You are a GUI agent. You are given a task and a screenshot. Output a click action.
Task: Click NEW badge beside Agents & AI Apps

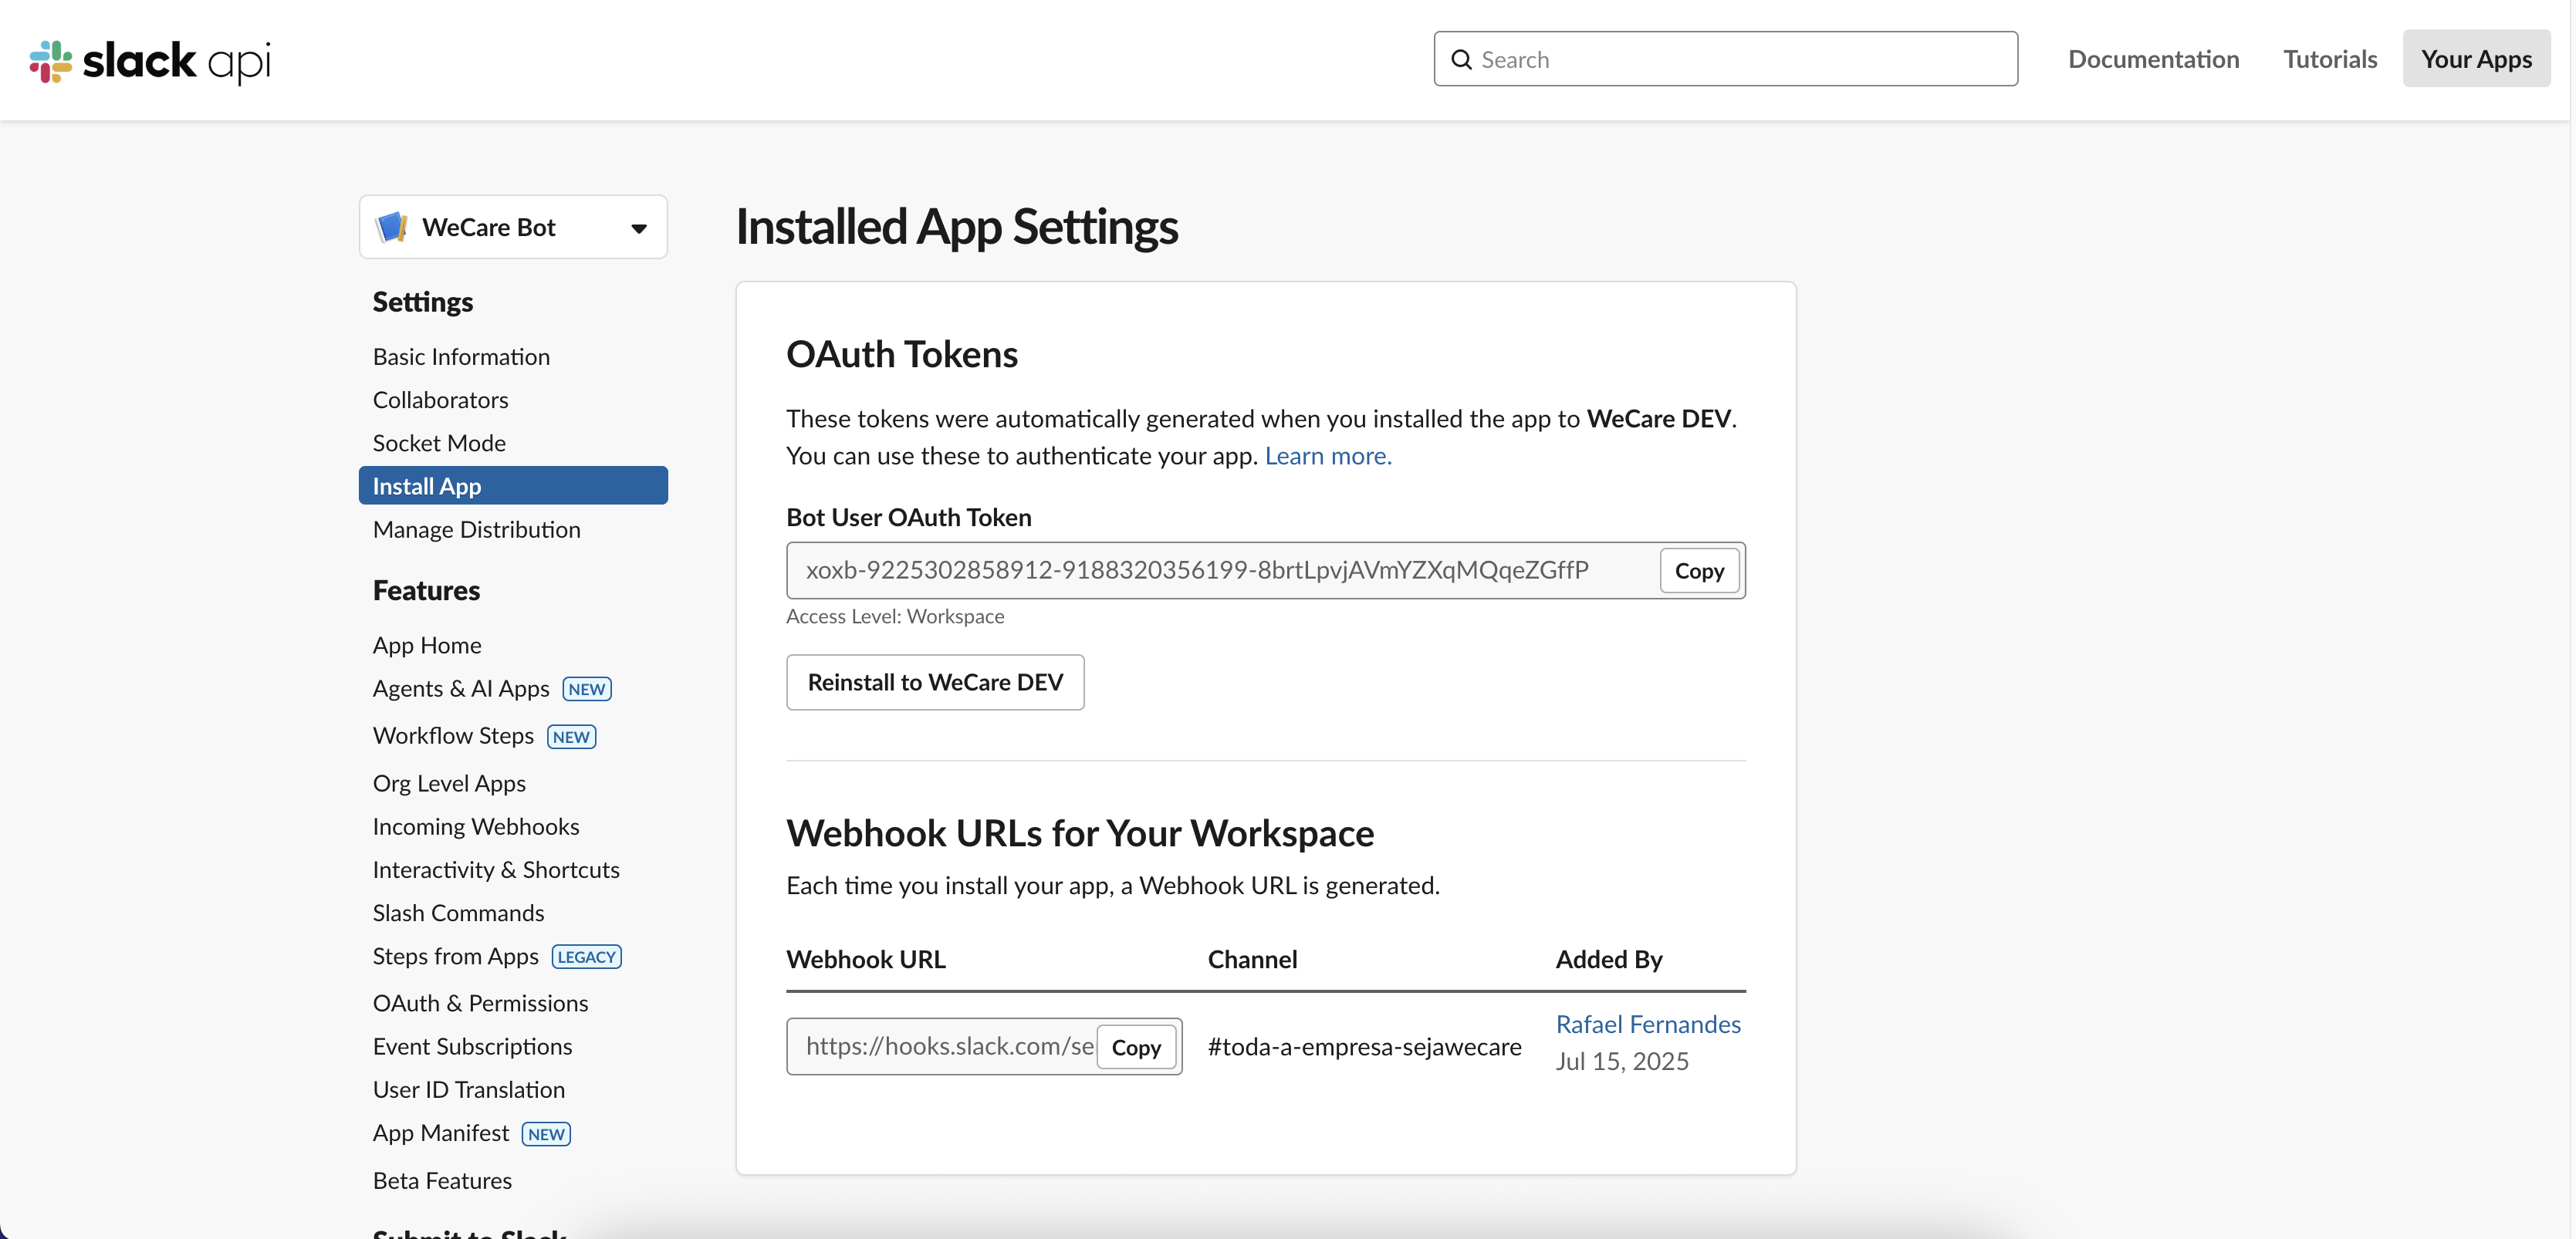(587, 689)
